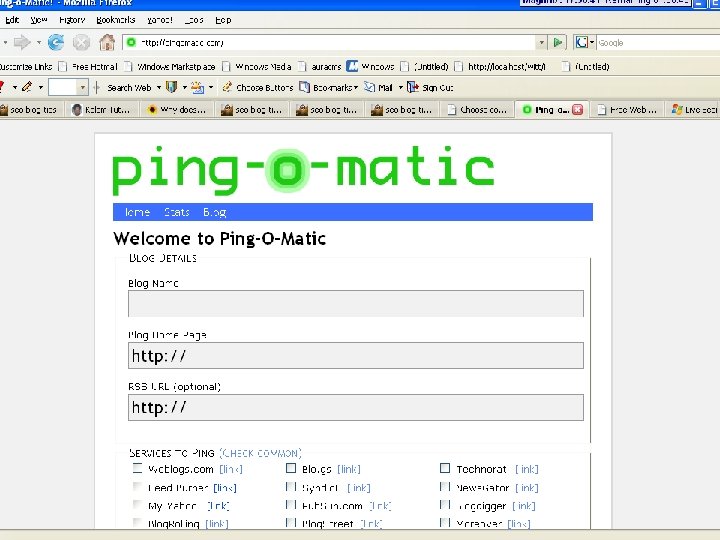Open the pencil tool dropdown arrow
720x540 pixels.
[x=40, y=87]
